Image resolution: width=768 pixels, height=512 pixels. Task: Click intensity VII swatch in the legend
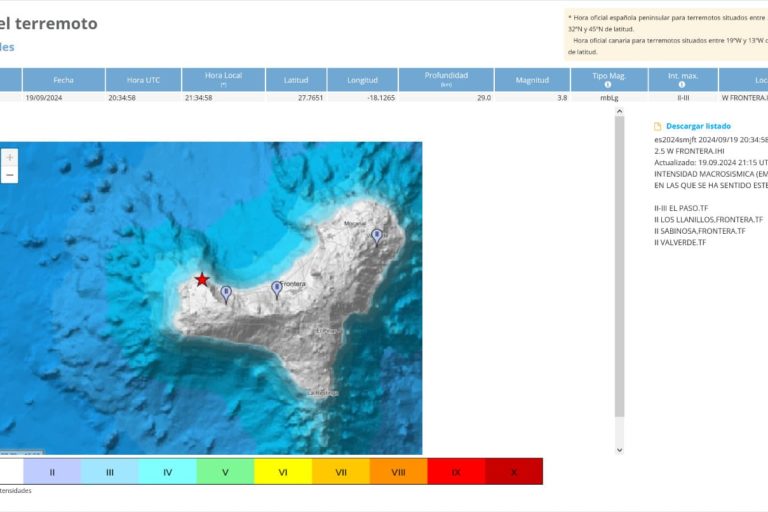coord(341,472)
